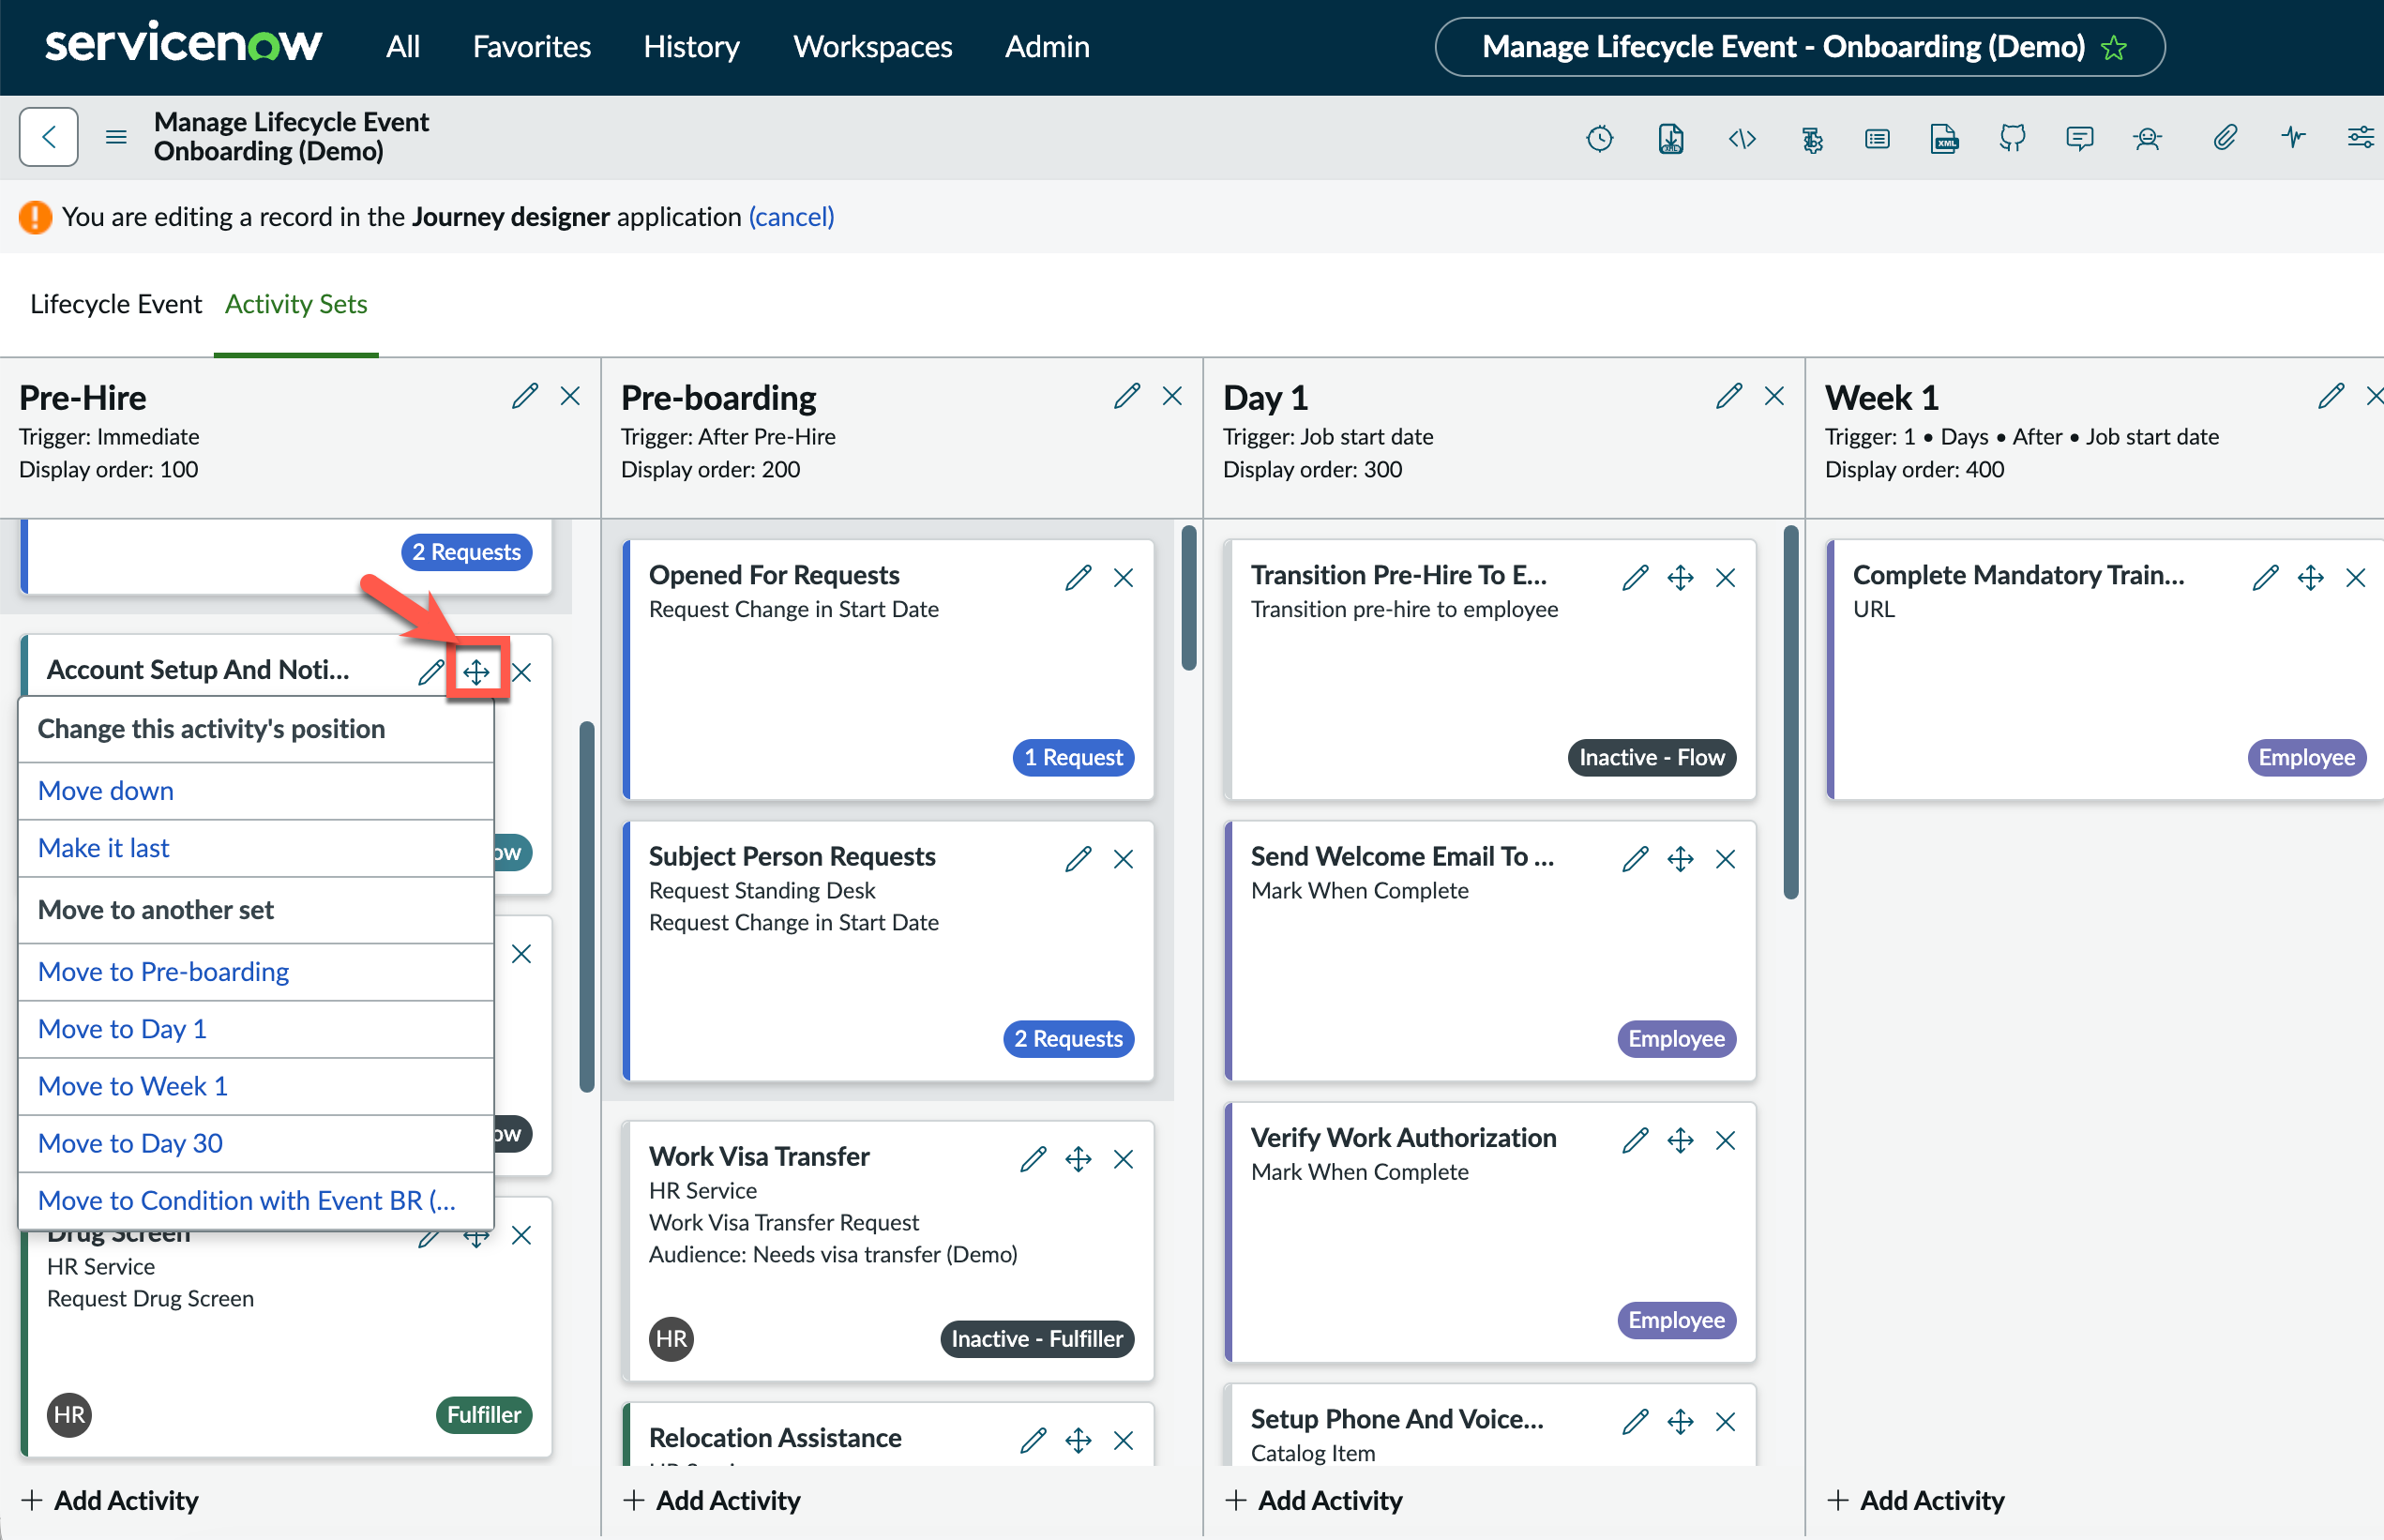Open the comment speech bubble icon
The height and width of the screenshot is (1540, 2384).
coord(2079,138)
